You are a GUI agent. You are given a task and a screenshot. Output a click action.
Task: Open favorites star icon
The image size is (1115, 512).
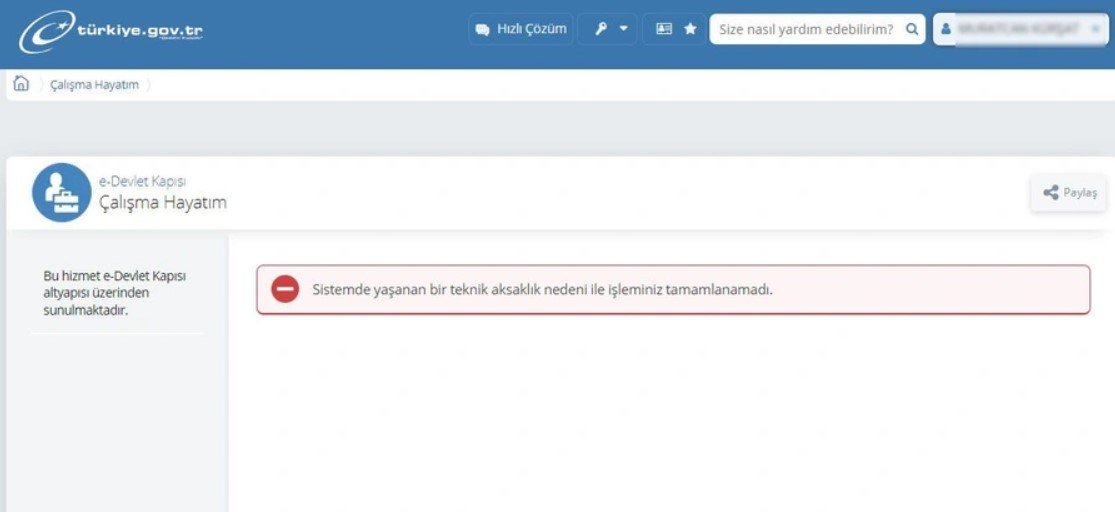pos(690,29)
